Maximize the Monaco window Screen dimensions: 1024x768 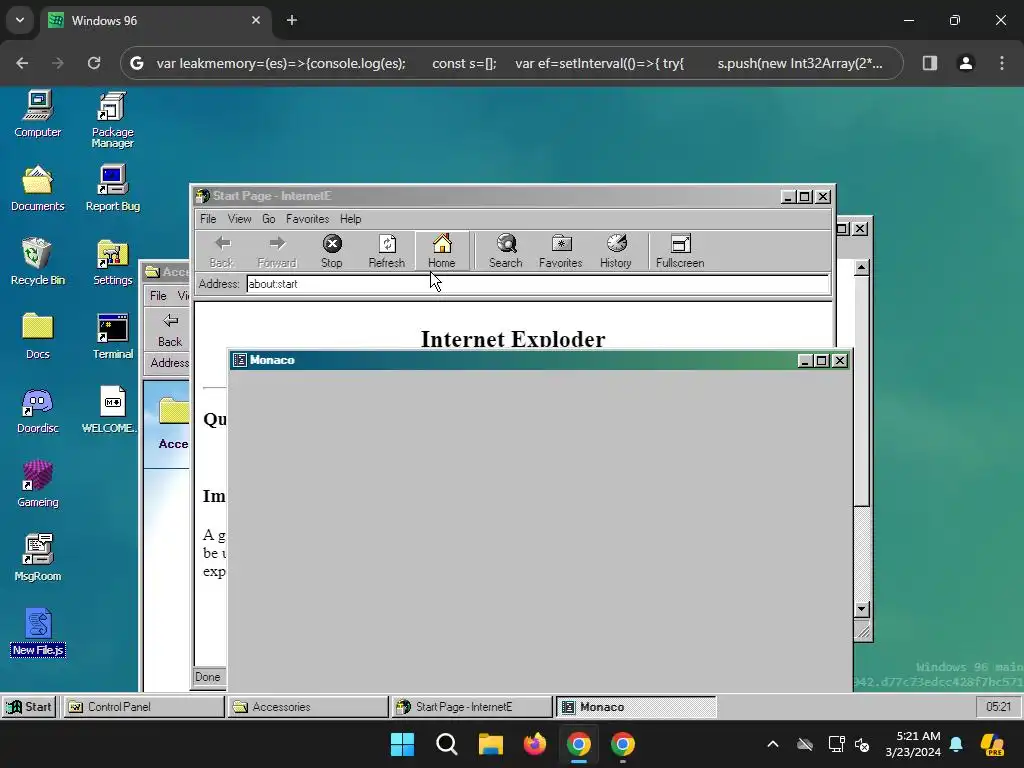click(x=822, y=360)
